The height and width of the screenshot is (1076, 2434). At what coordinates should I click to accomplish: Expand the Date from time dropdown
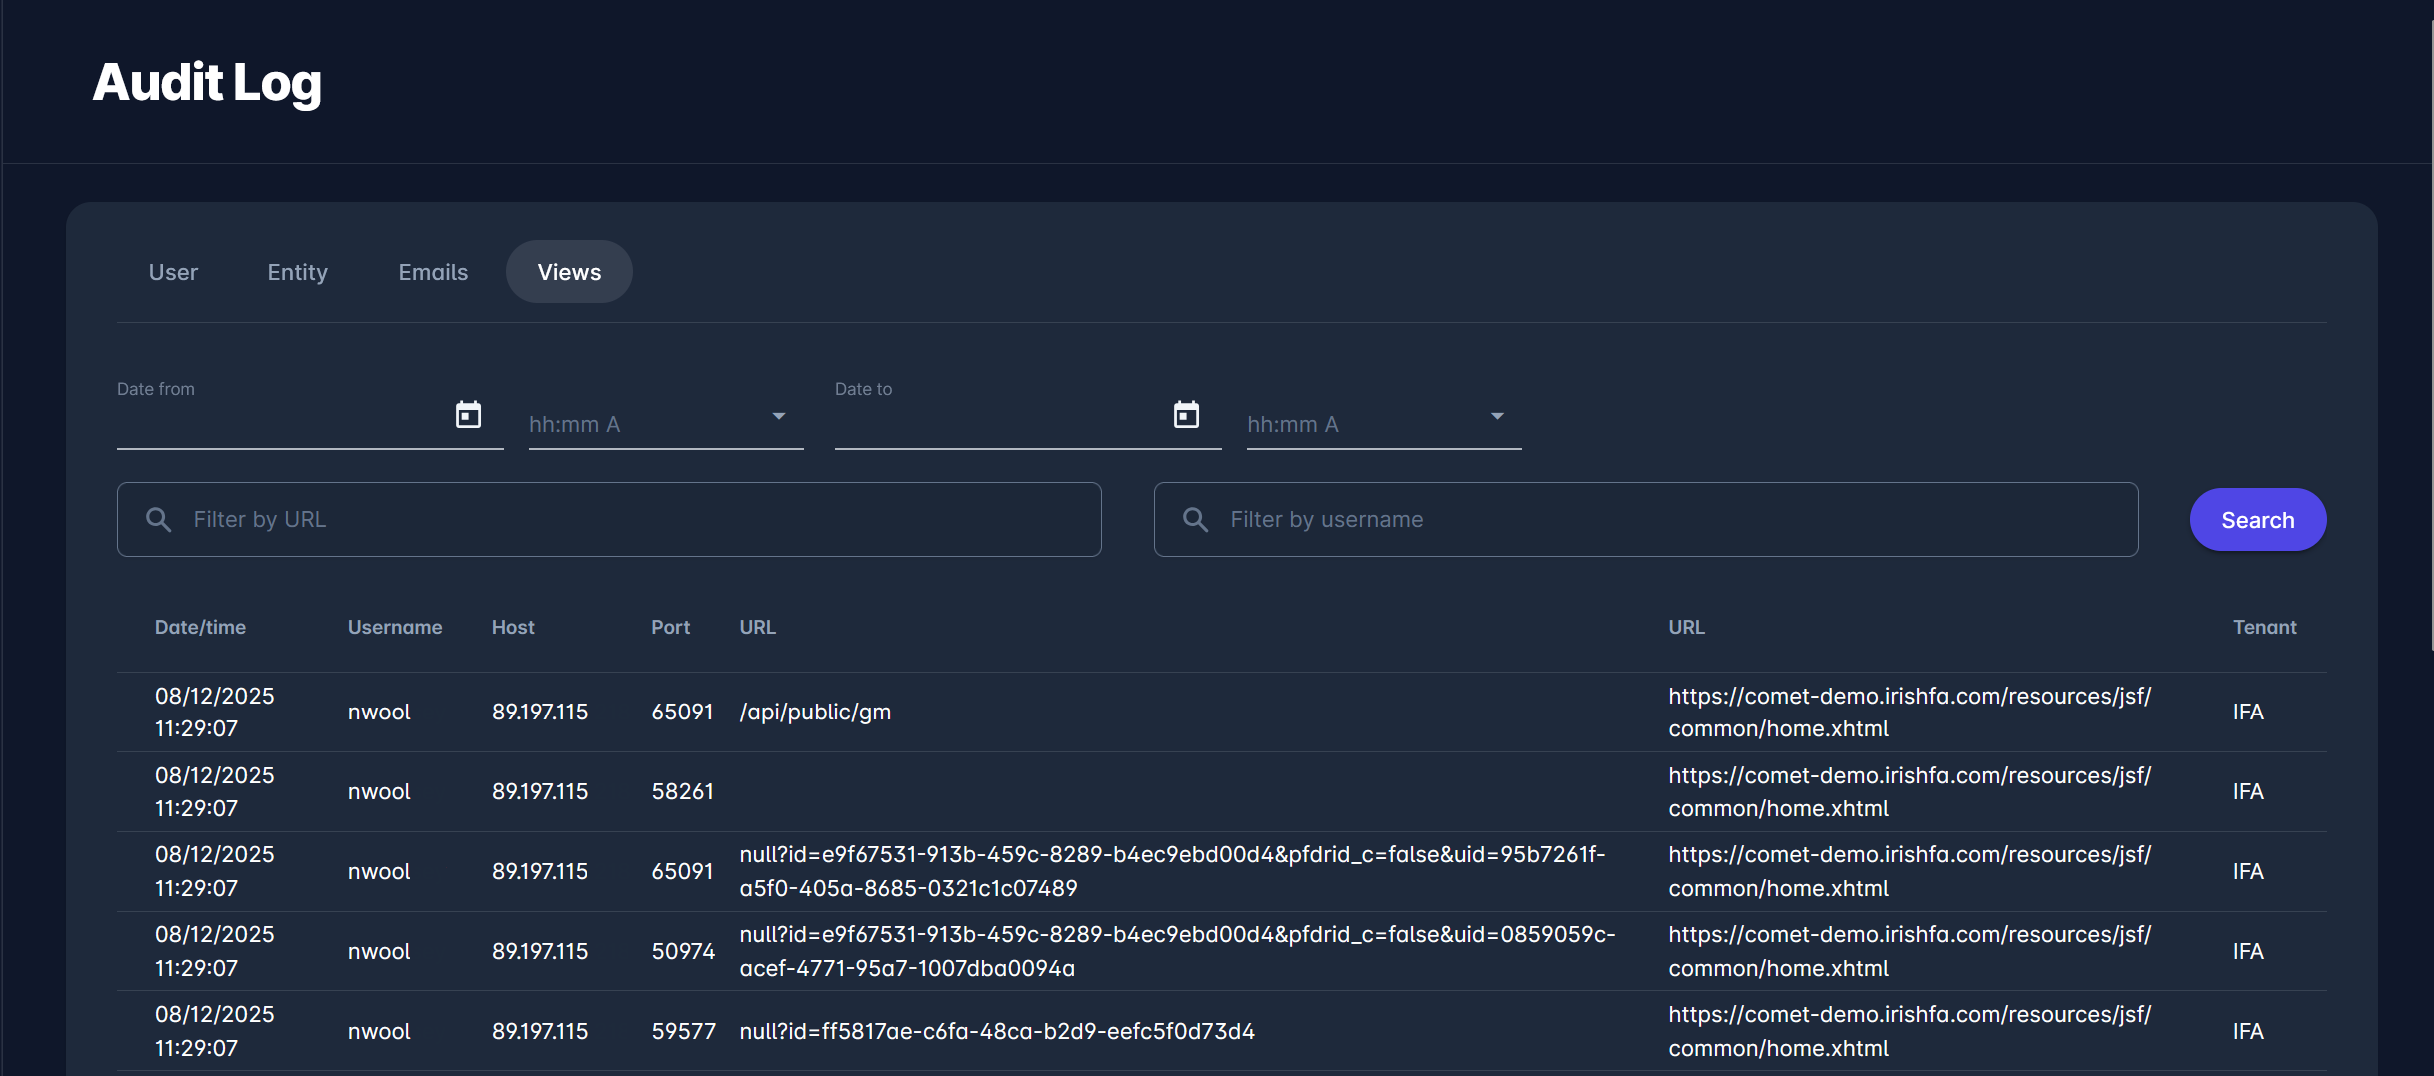pos(778,417)
